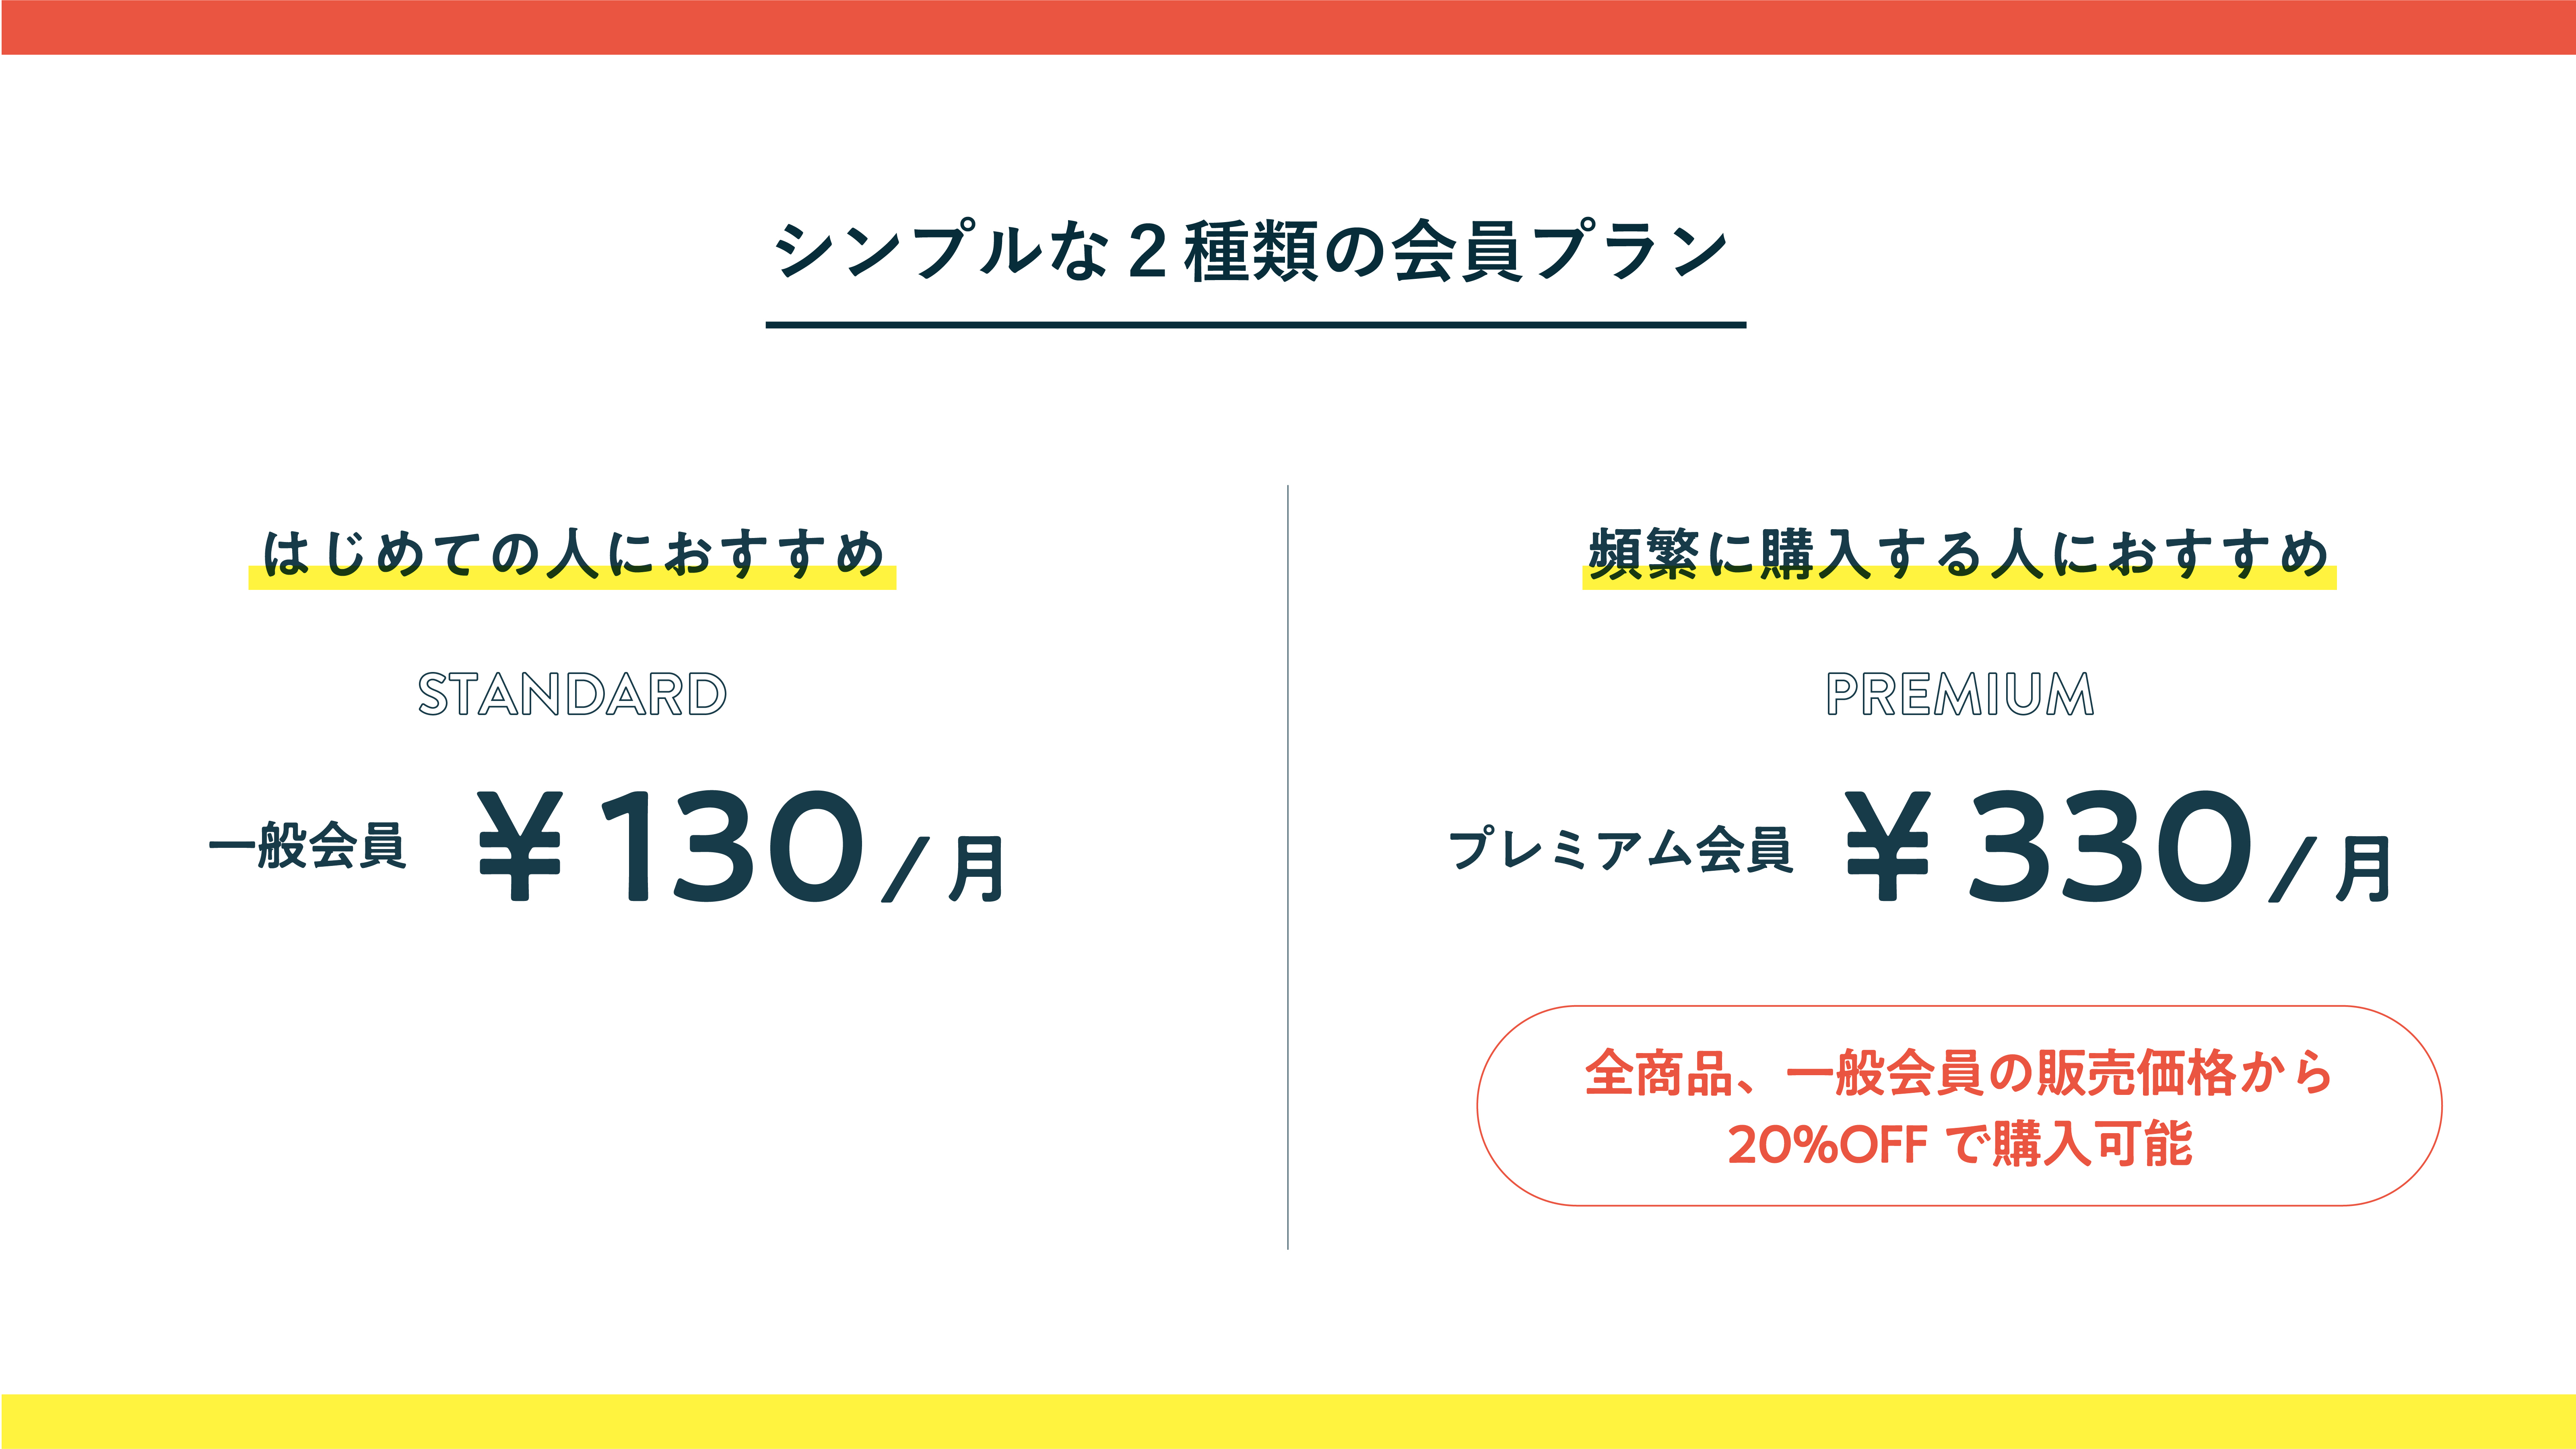Select the 330 price number
This screenshot has height=1449, width=2576.
tap(2110, 846)
